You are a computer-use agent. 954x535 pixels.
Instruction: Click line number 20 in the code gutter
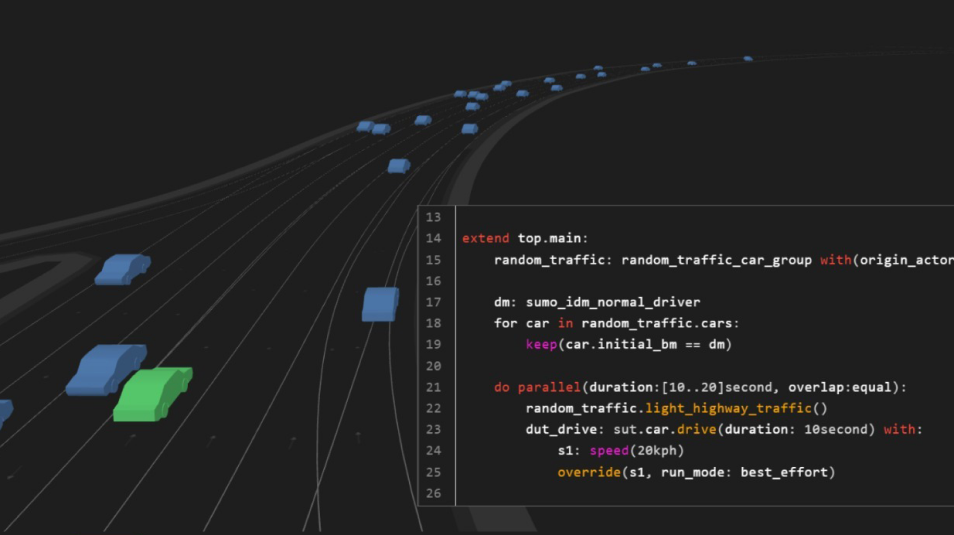433,366
